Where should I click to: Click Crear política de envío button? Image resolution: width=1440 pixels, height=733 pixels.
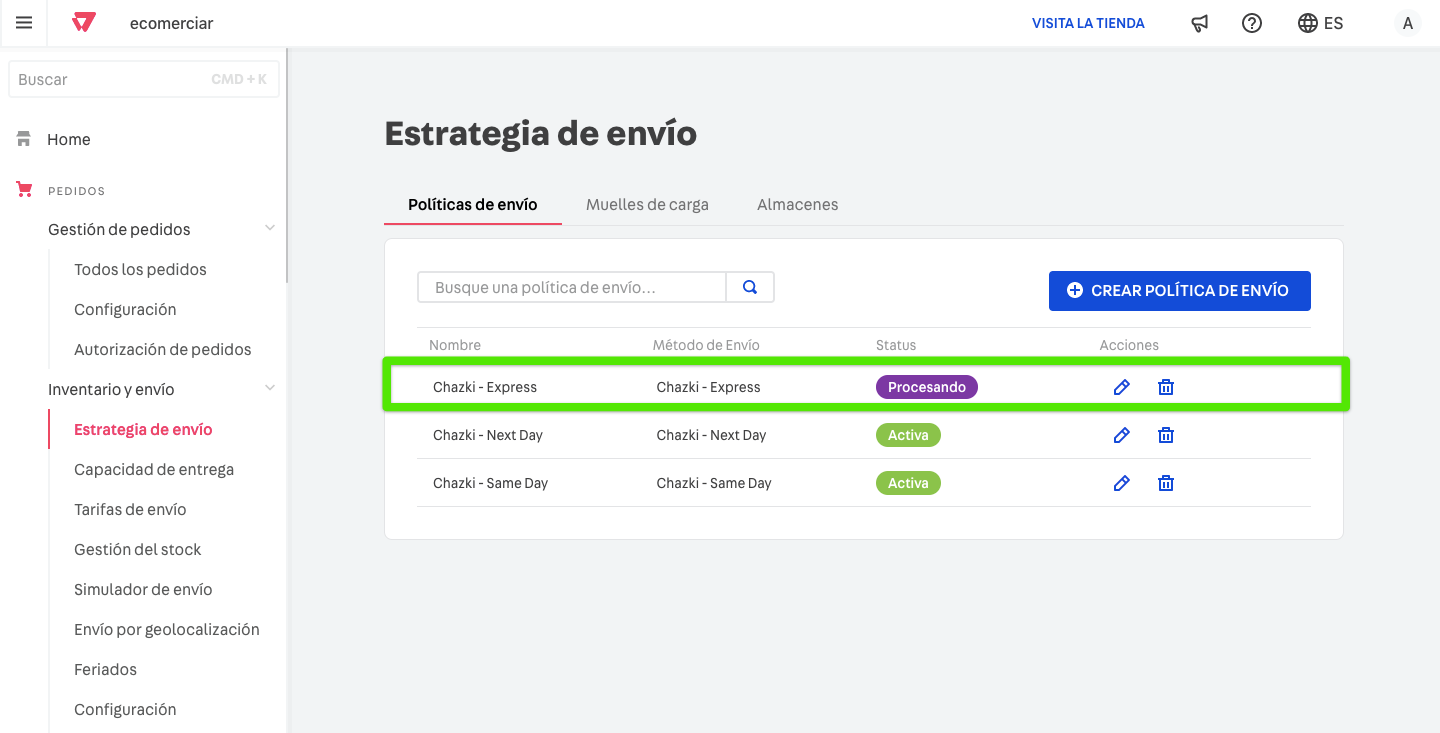click(x=1180, y=290)
